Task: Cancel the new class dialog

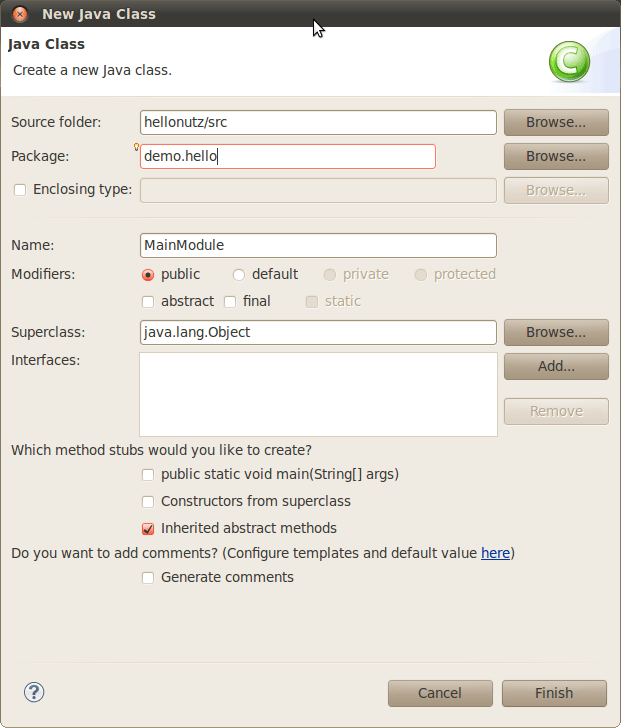Action: (x=440, y=693)
